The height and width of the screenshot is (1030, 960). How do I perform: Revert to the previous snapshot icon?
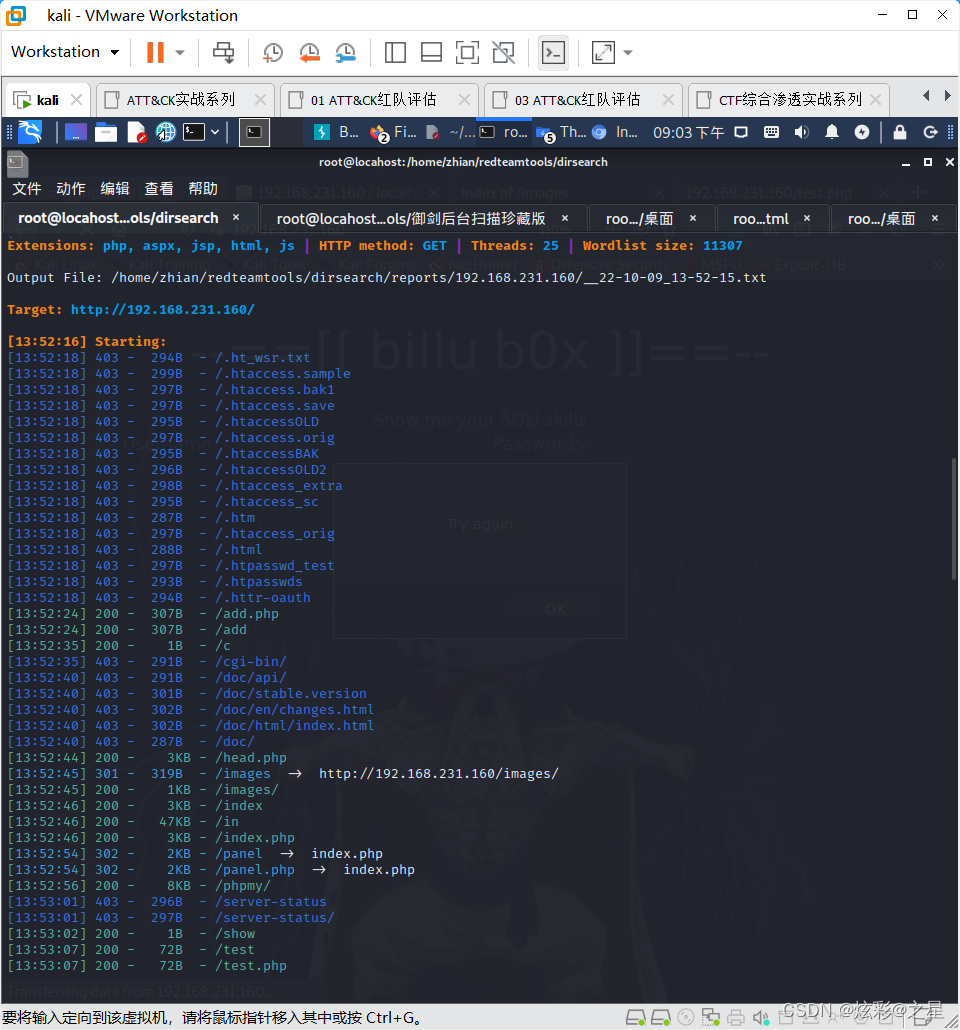point(309,53)
